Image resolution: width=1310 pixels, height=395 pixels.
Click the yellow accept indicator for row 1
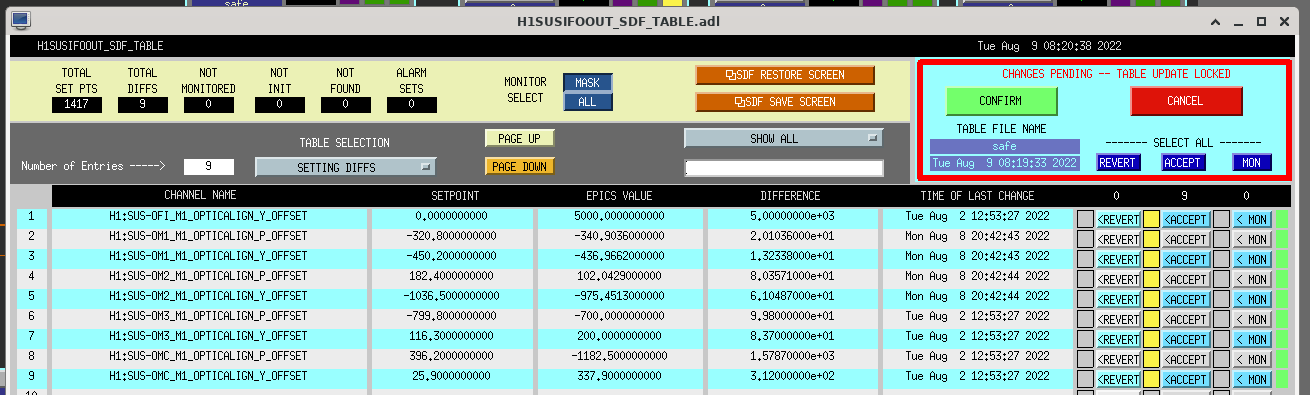(1151, 219)
